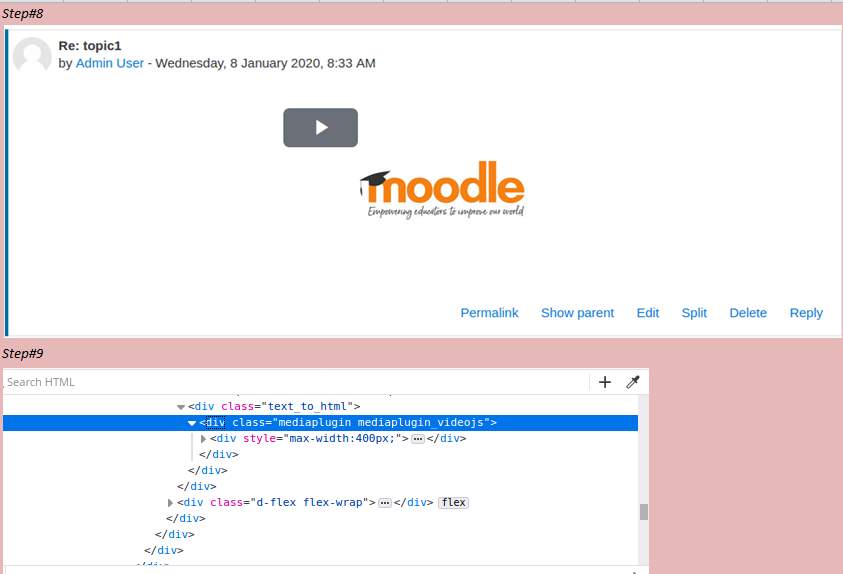Open the Admin User profile link
843x574 pixels.
click(110, 63)
